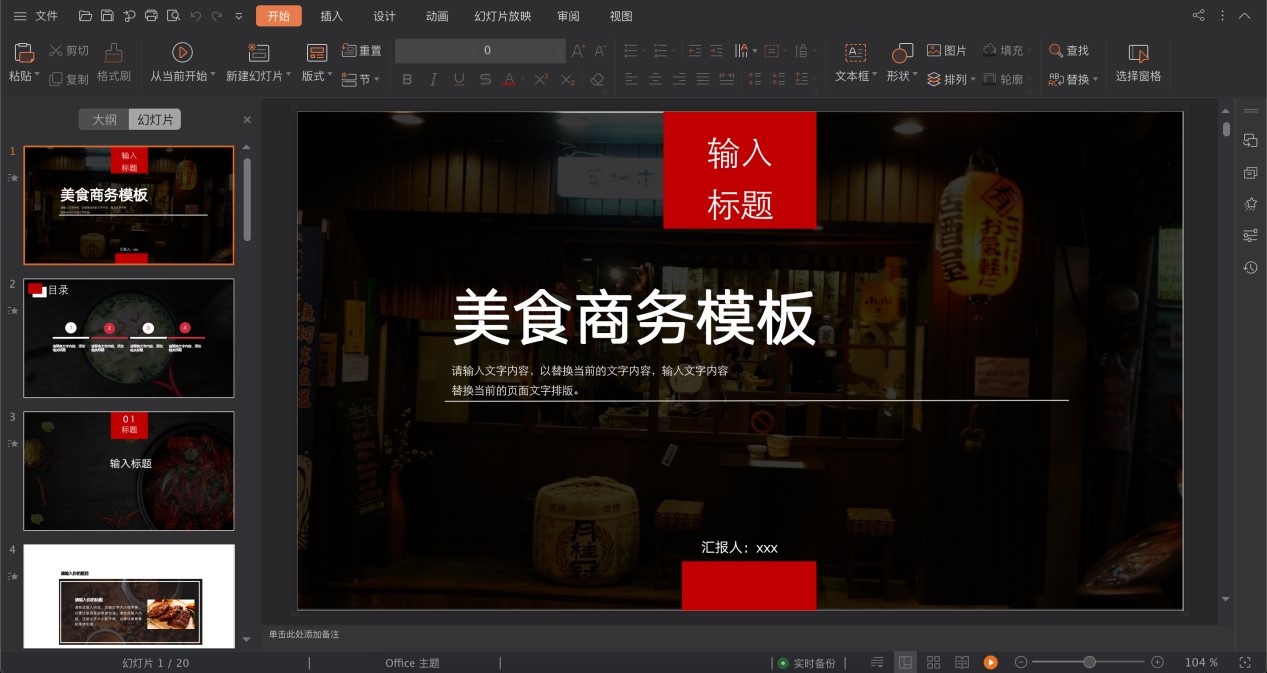1267x673 pixels.
Task: Toggle bold formatting
Action: tap(407, 79)
